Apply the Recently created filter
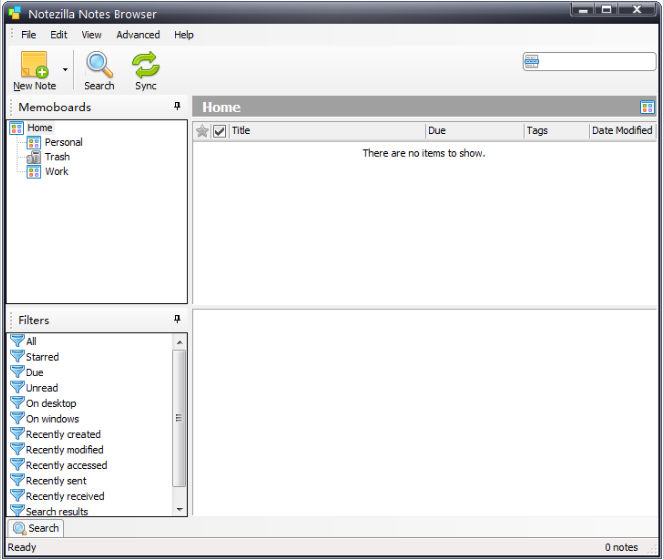Viewport: 664px width, 560px height. (x=63, y=434)
